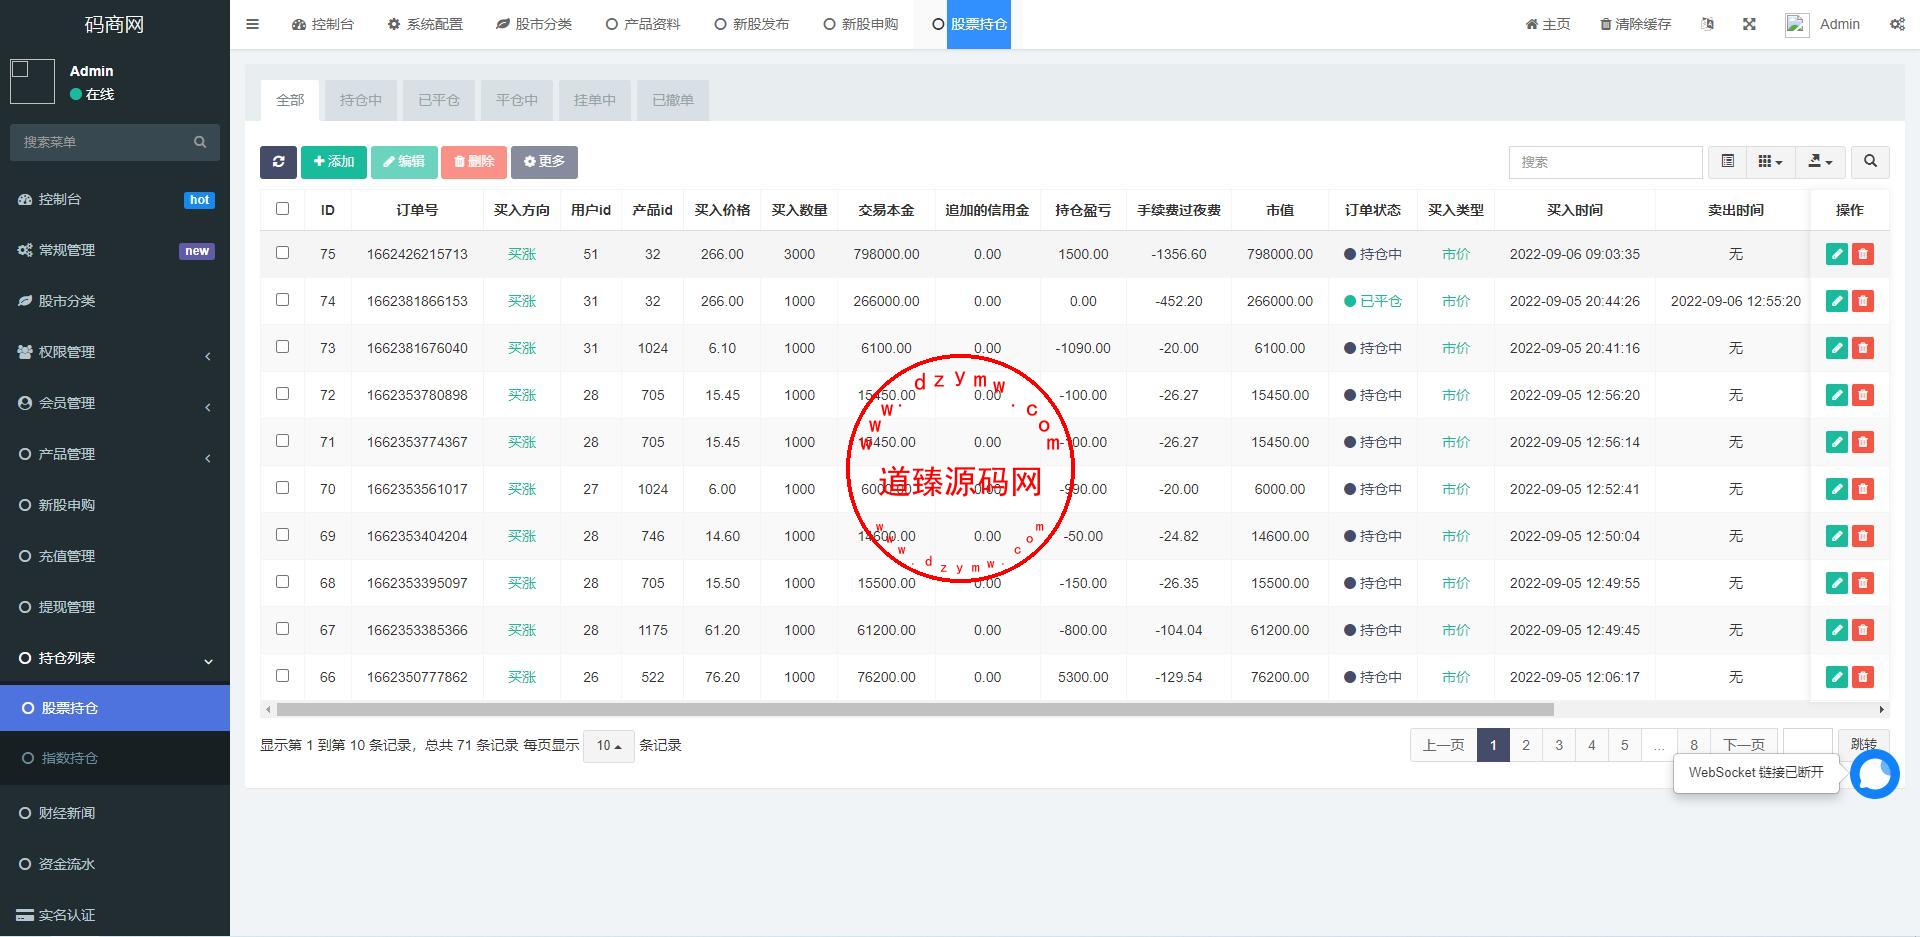
Task: Click the 跳转 jump button
Action: (x=1863, y=745)
